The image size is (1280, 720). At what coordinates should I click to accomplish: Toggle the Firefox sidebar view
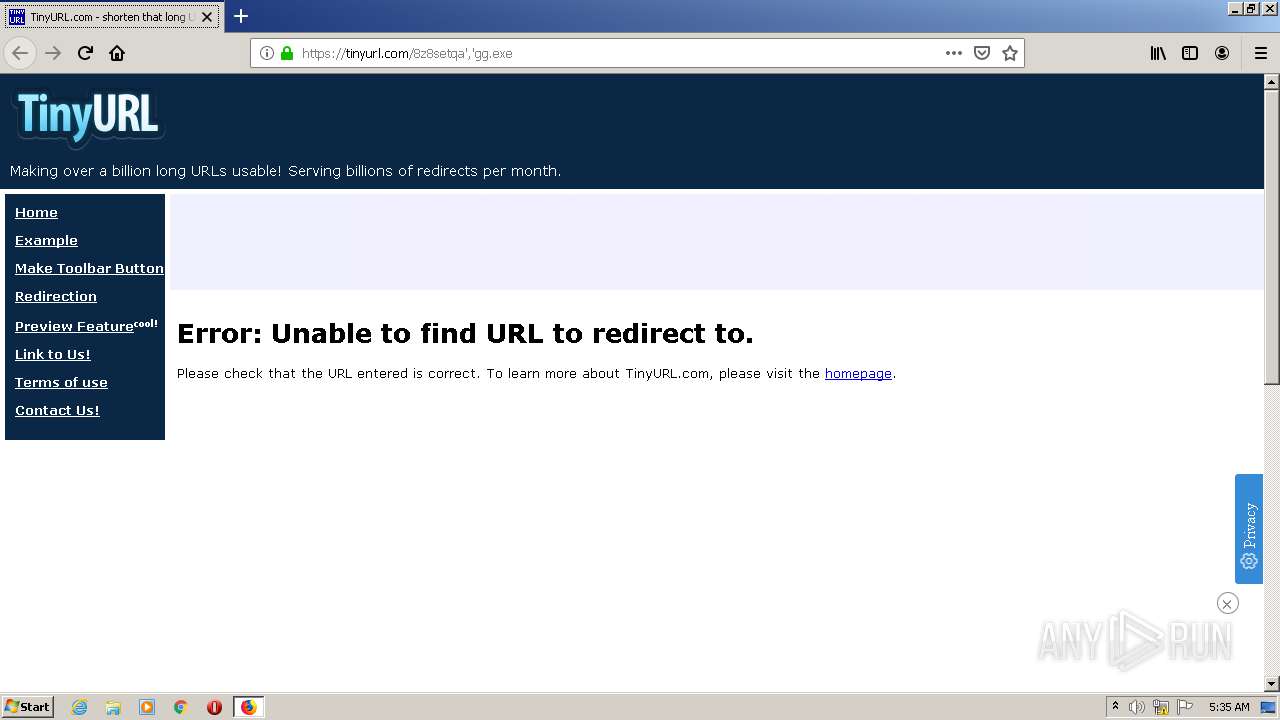coord(1190,53)
